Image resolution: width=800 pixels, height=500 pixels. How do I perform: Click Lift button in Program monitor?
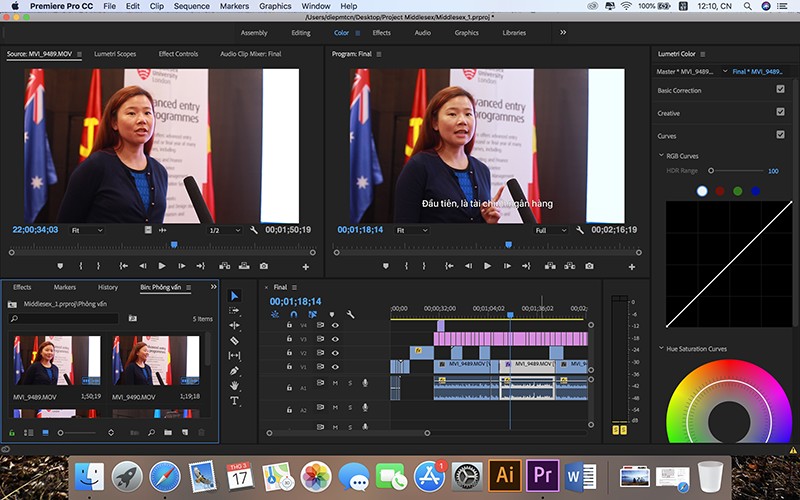(550, 266)
